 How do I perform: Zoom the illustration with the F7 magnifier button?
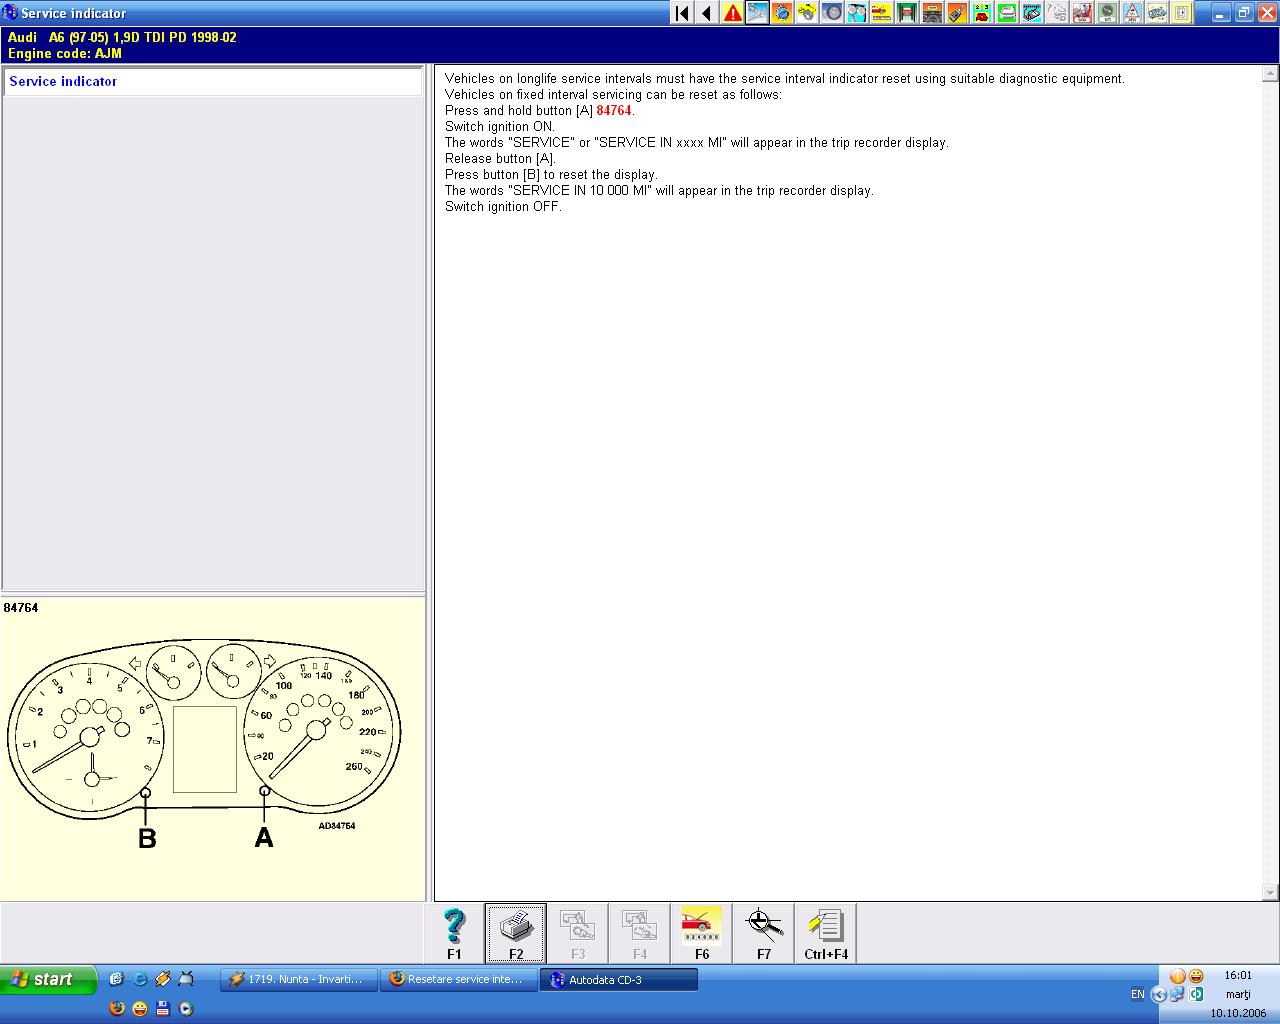pos(764,933)
